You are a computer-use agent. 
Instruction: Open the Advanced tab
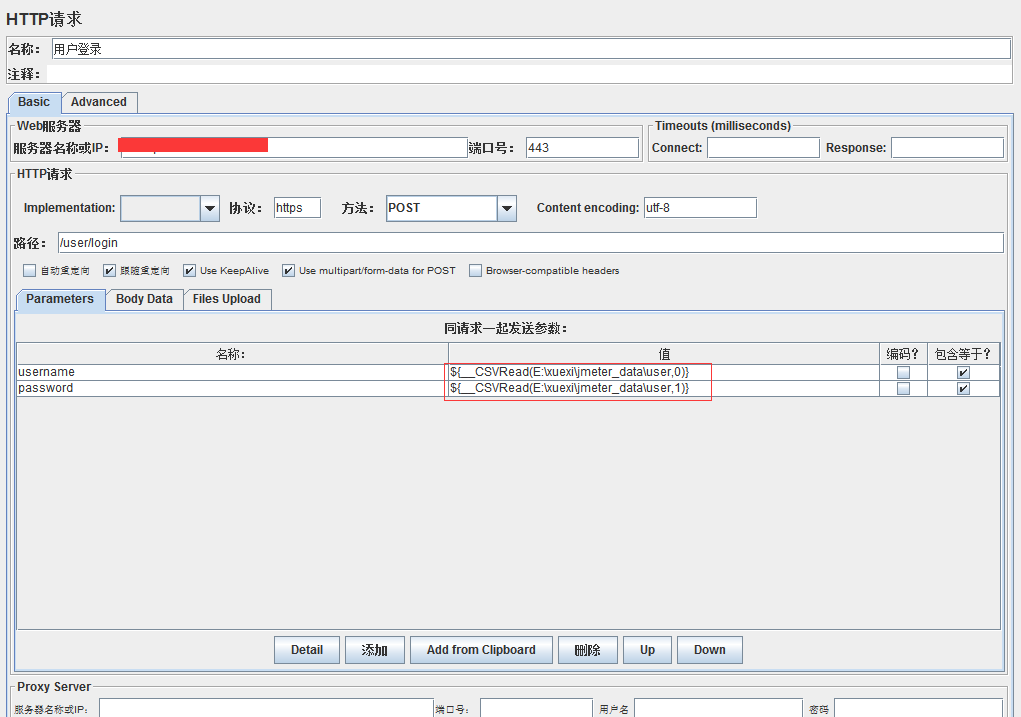pyautogui.click(x=99, y=102)
